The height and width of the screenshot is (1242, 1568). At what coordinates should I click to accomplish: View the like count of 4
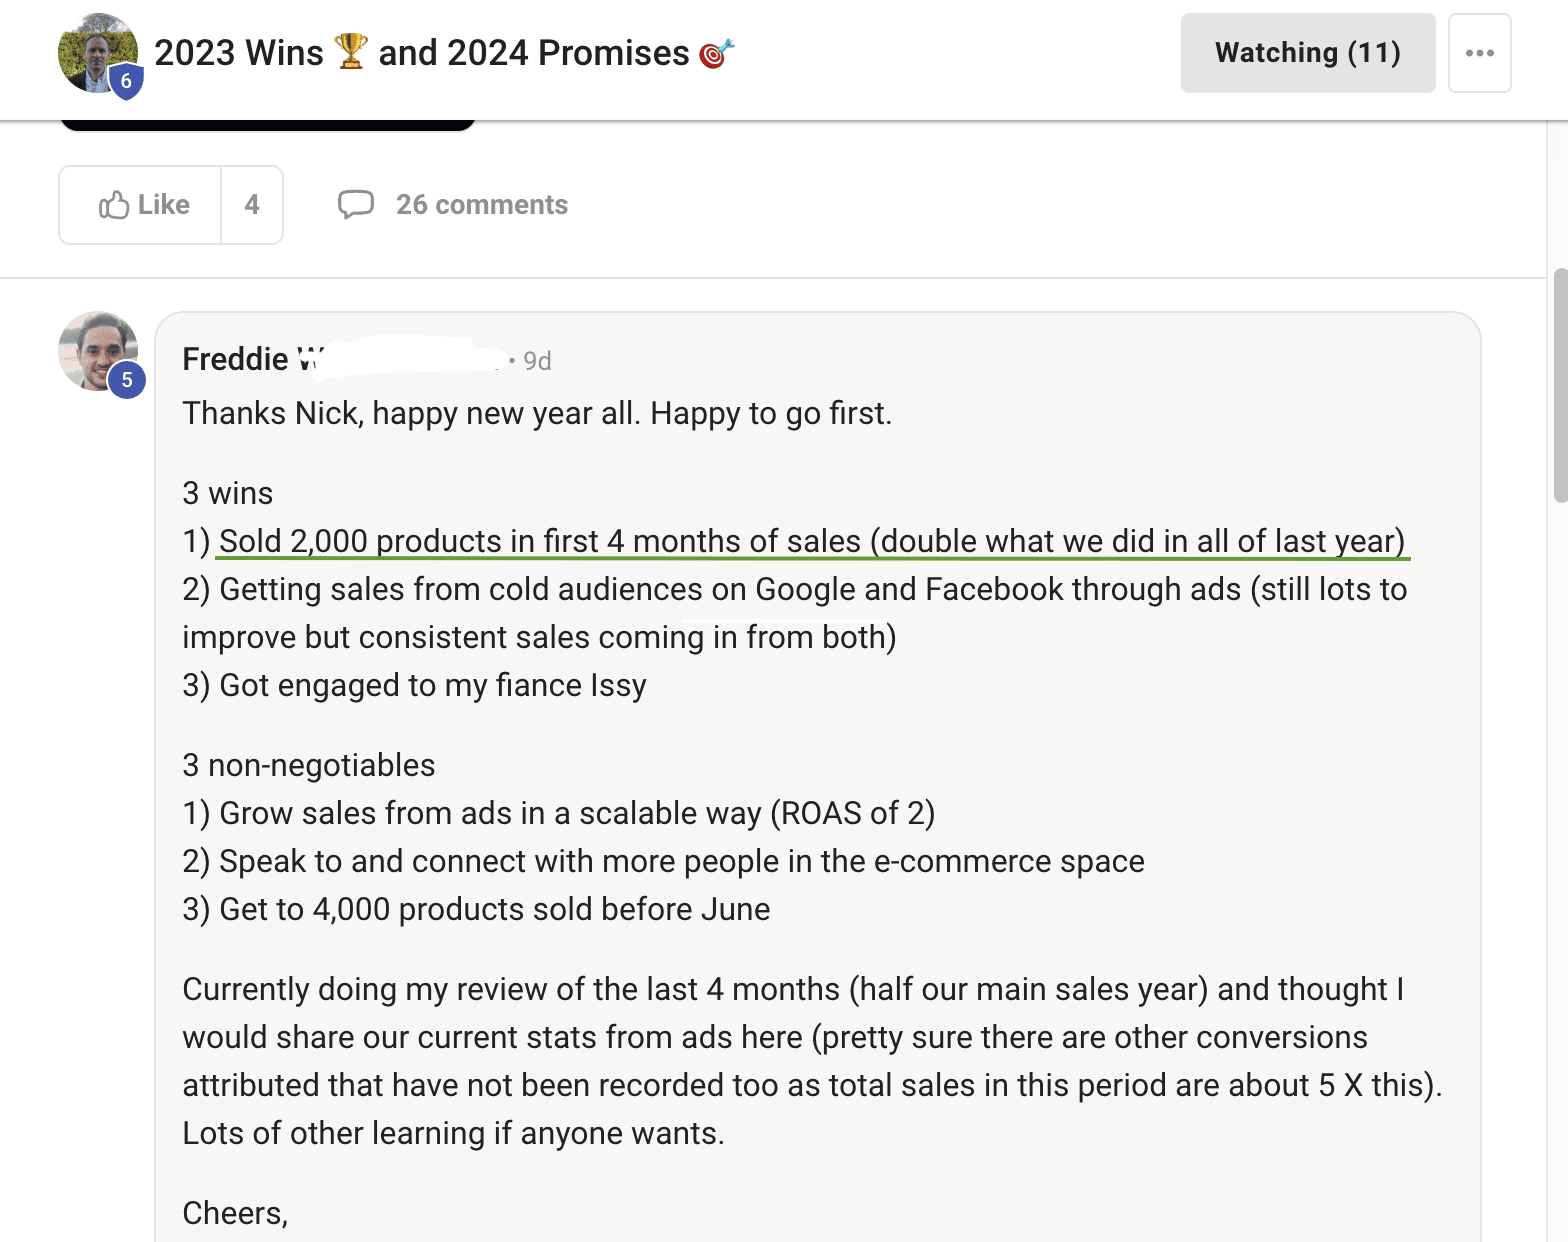252,205
